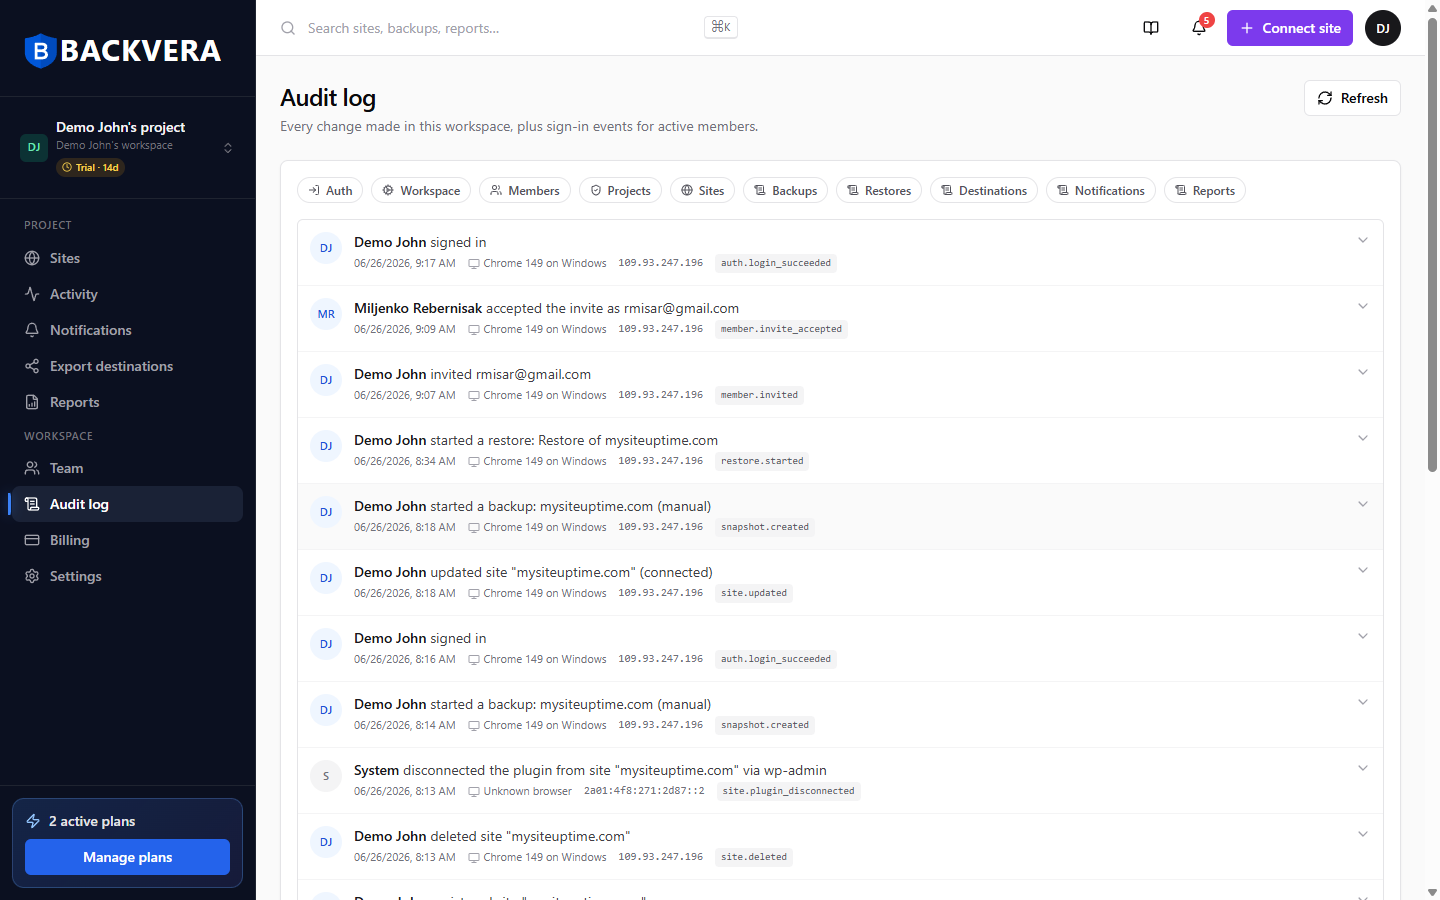Click the site.plugin_disconnected tag

pyautogui.click(x=788, y=791)
